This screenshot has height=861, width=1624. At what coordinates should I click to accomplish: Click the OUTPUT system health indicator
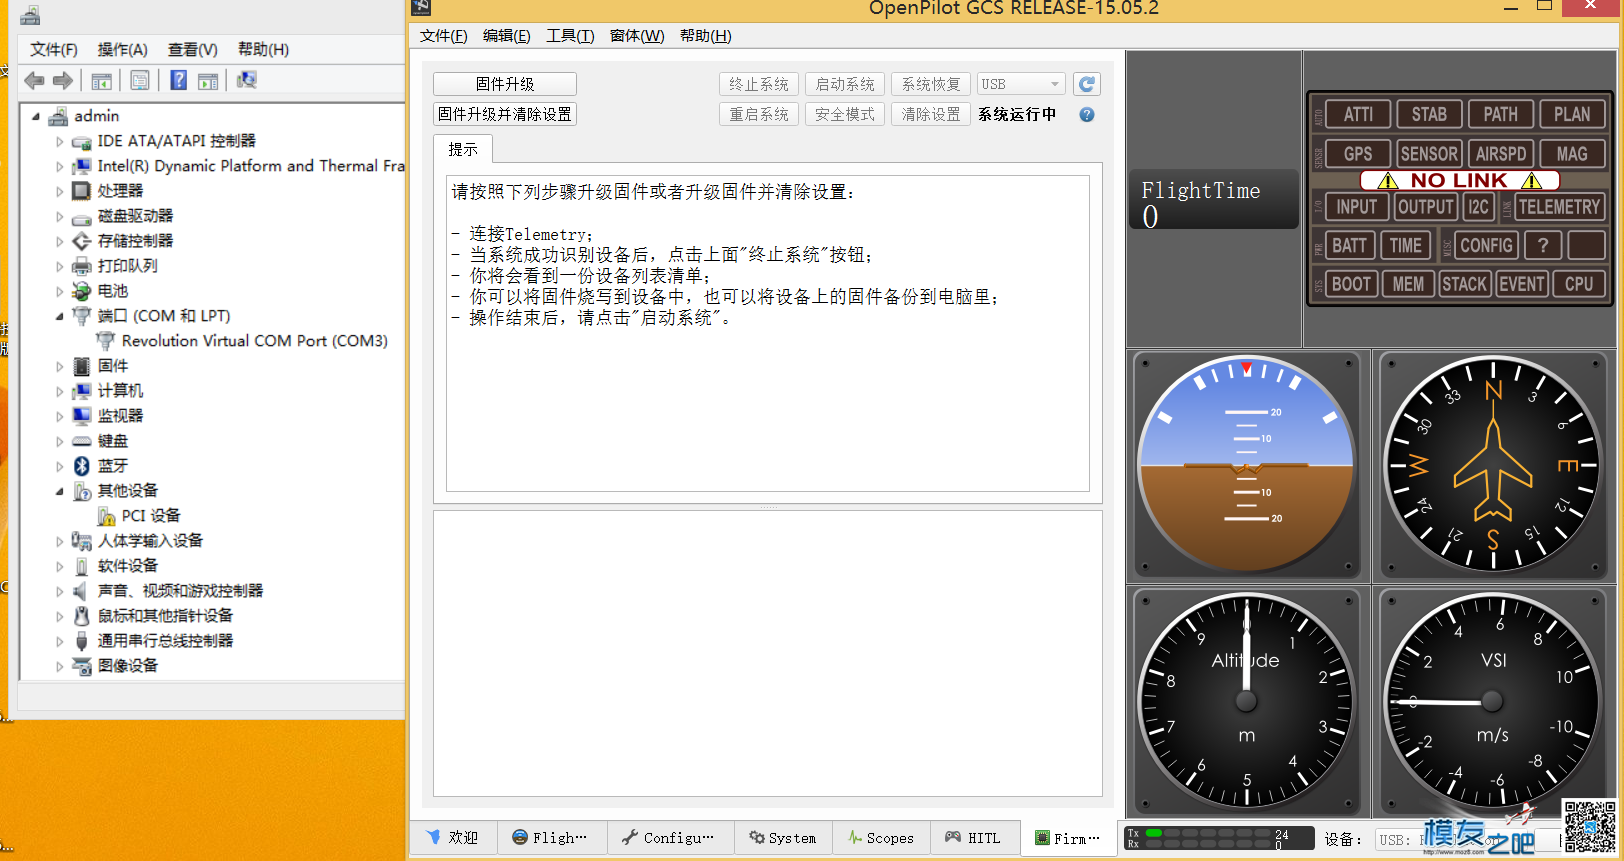1425,207
